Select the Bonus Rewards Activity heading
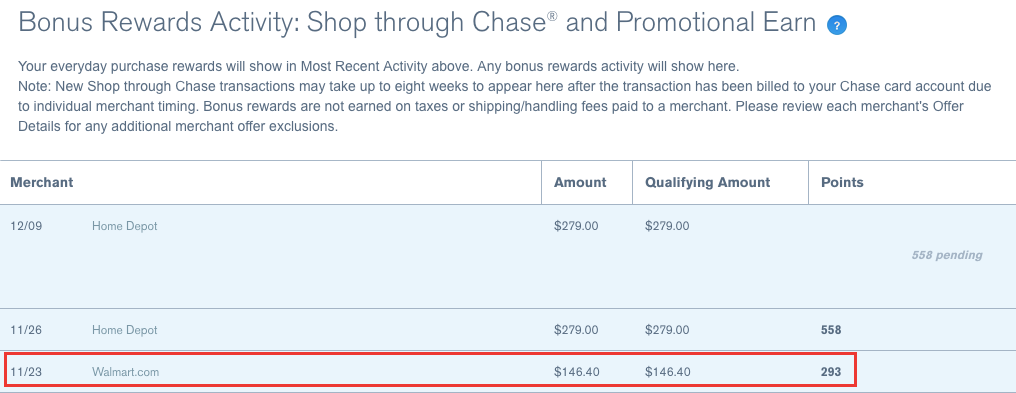Image resolution: width=1016 pixels, height=393 pixels. [x=417, y=24]
